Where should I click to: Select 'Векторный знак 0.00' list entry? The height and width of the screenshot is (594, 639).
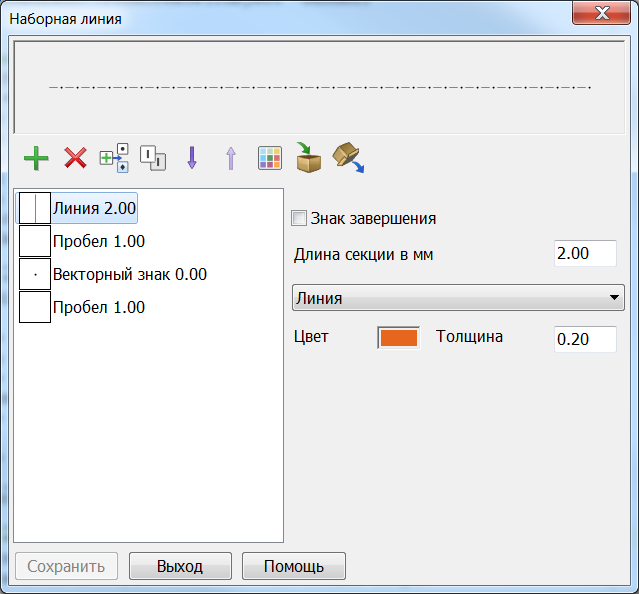pyautogui.click(x=129, y=274)
